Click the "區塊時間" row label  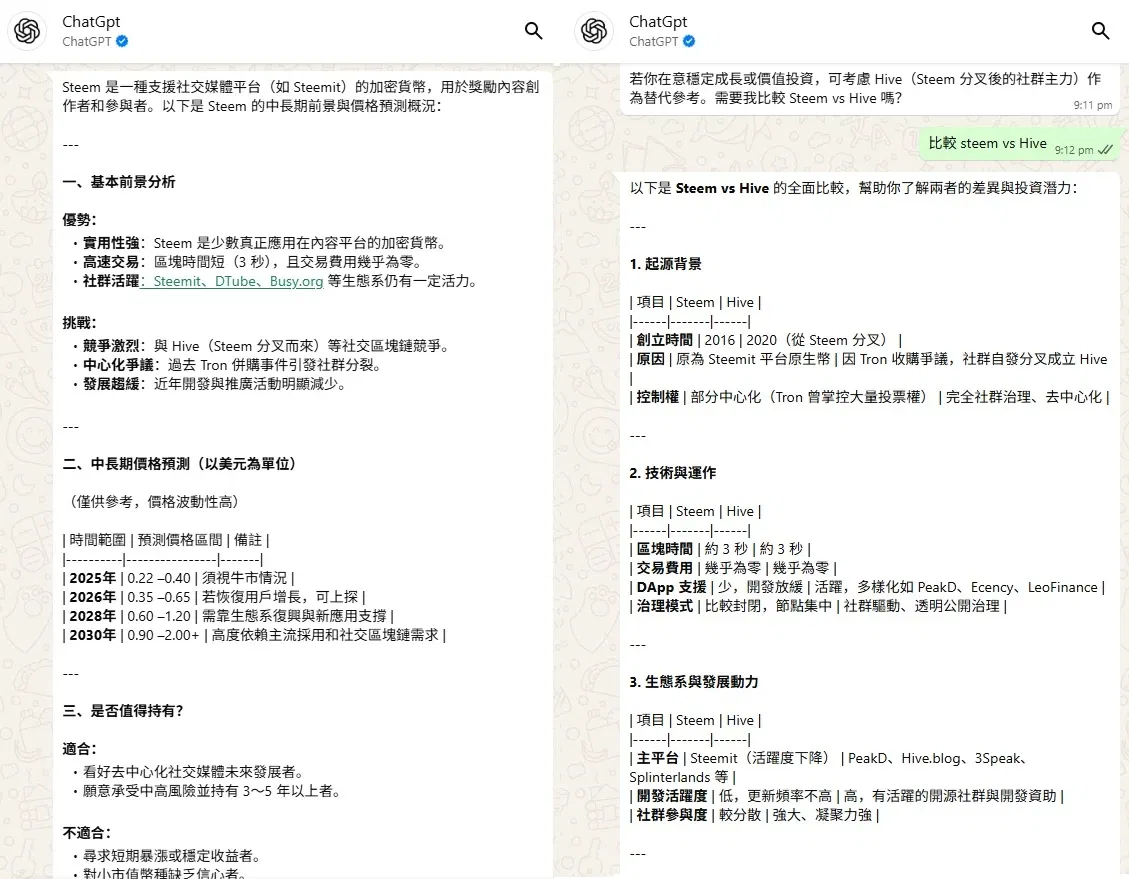[x=665, y=549]
